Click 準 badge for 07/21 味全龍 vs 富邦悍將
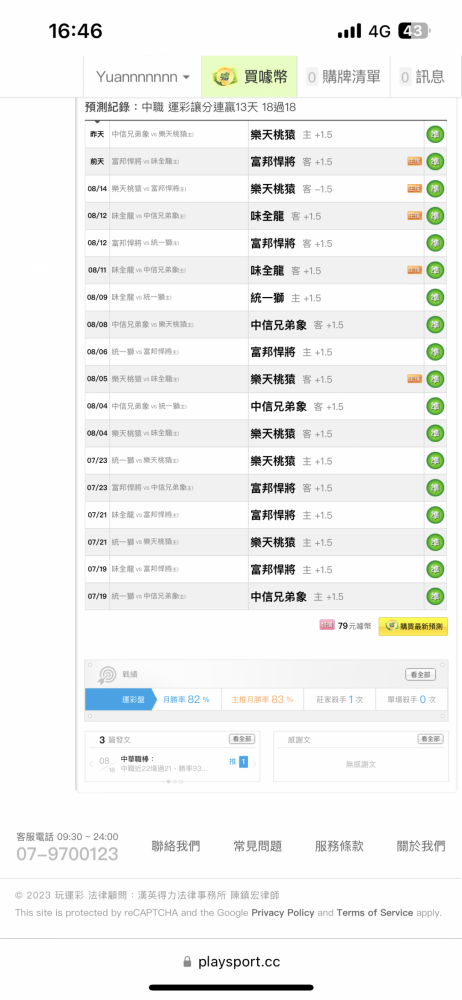 pos(436,515)
